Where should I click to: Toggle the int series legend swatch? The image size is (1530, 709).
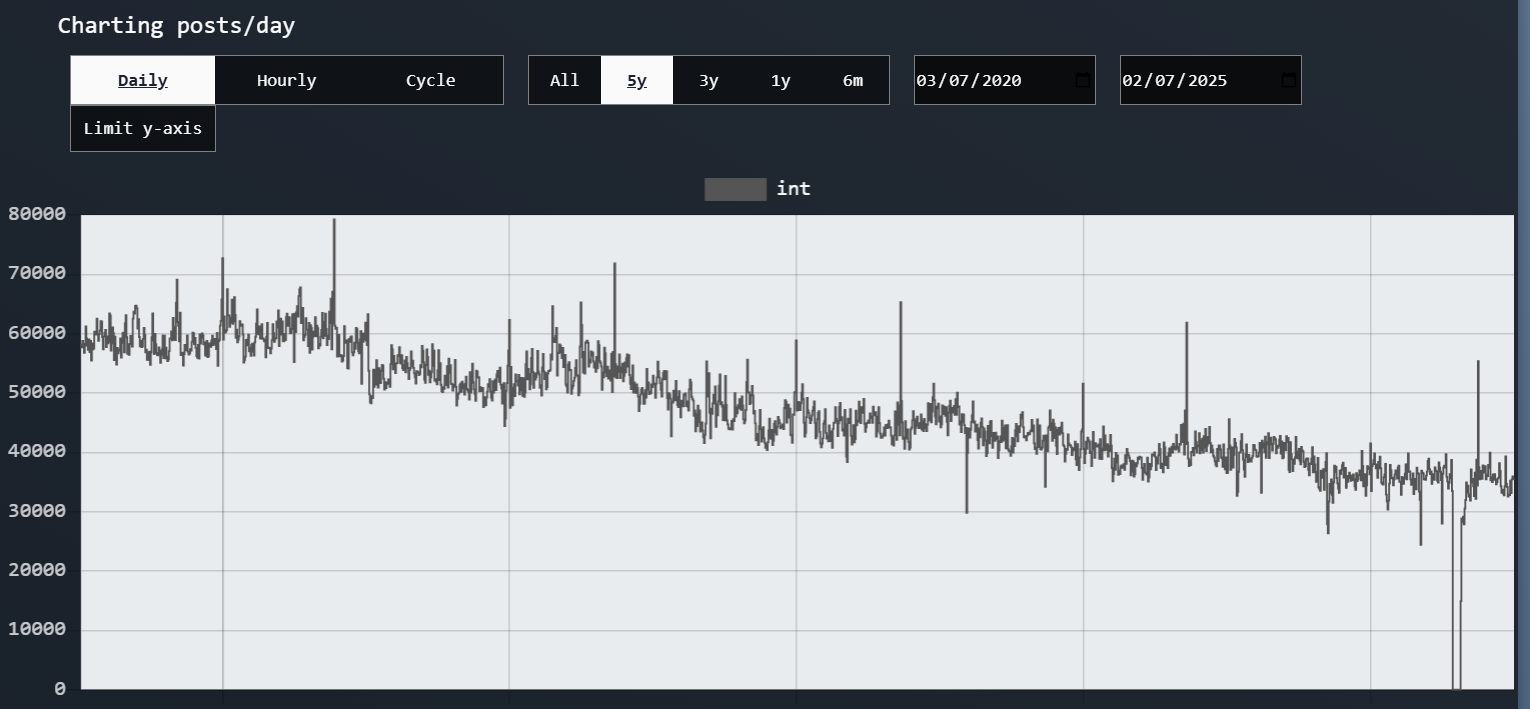click(735, 189)
